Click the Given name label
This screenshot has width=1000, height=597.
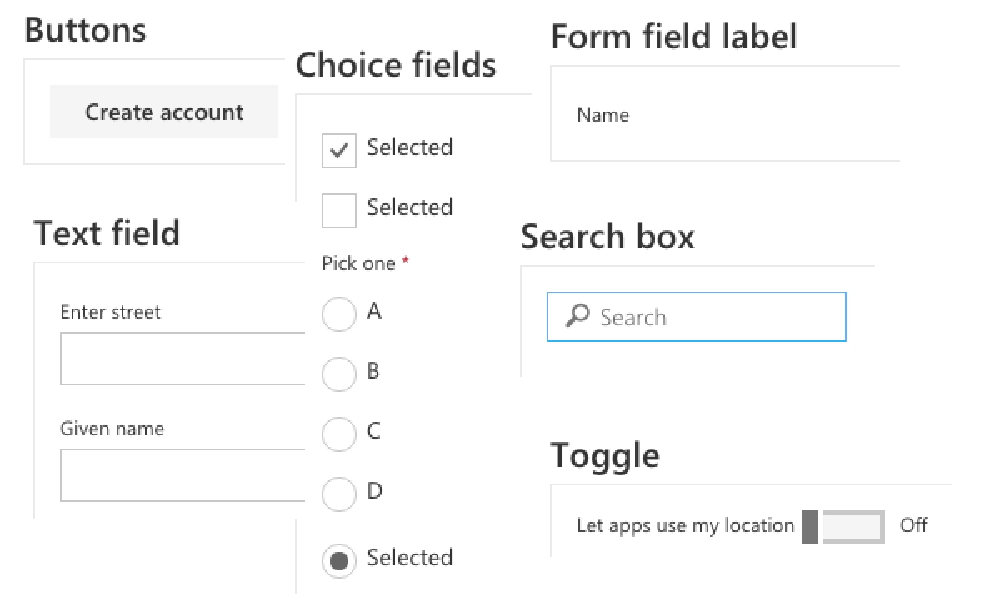click(112, 429)
